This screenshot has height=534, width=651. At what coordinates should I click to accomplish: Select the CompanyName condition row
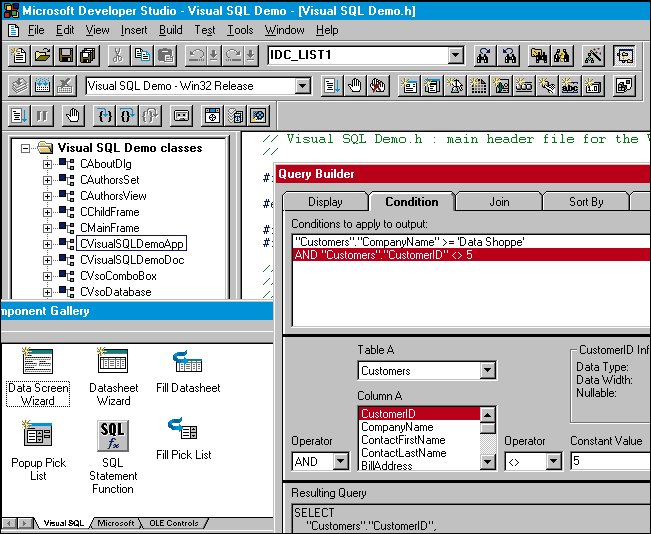(471, 242)
